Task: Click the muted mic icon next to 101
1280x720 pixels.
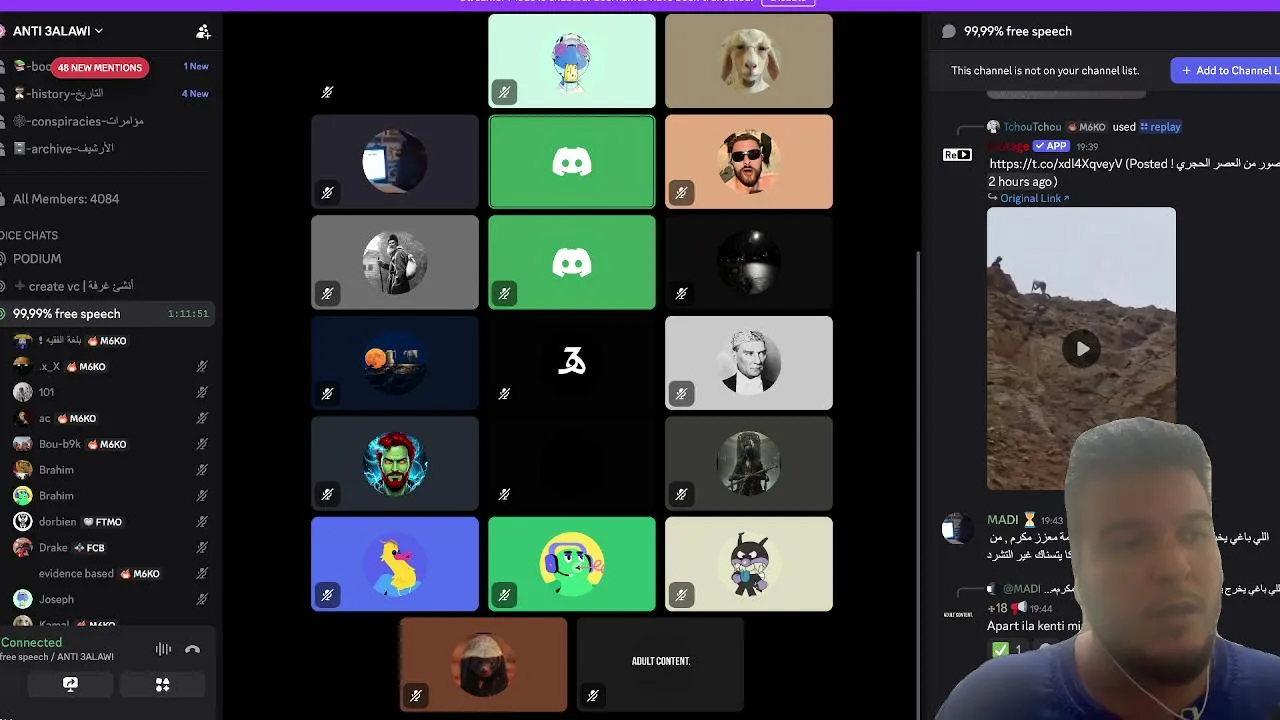Action: click(202, 393)
